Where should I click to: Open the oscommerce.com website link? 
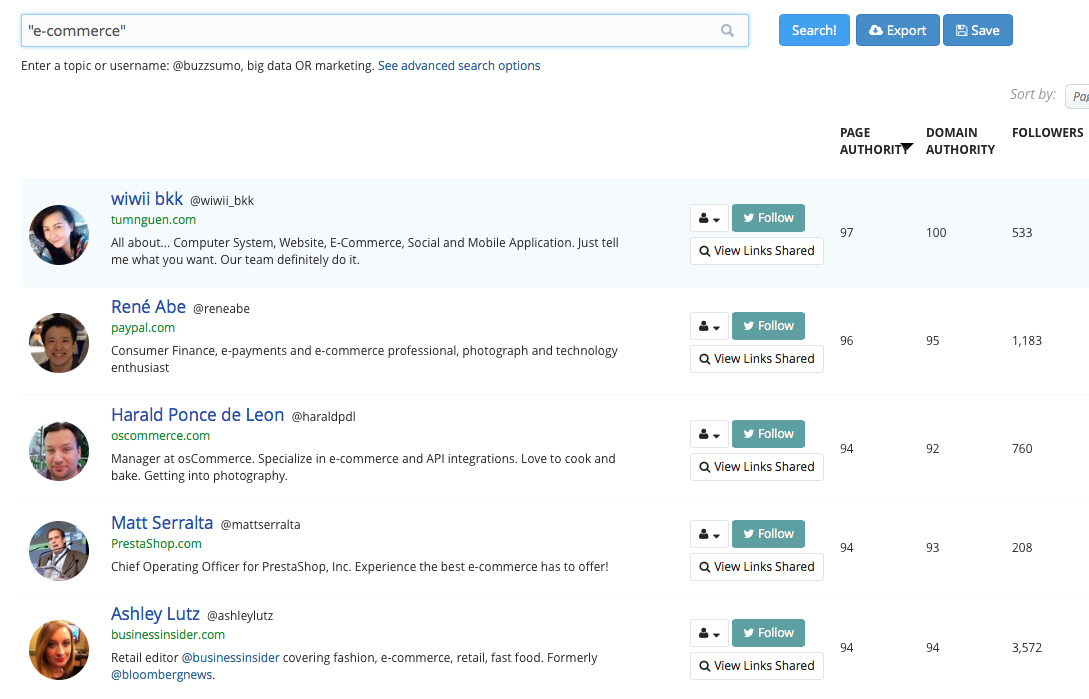click(x=161, y=436)
